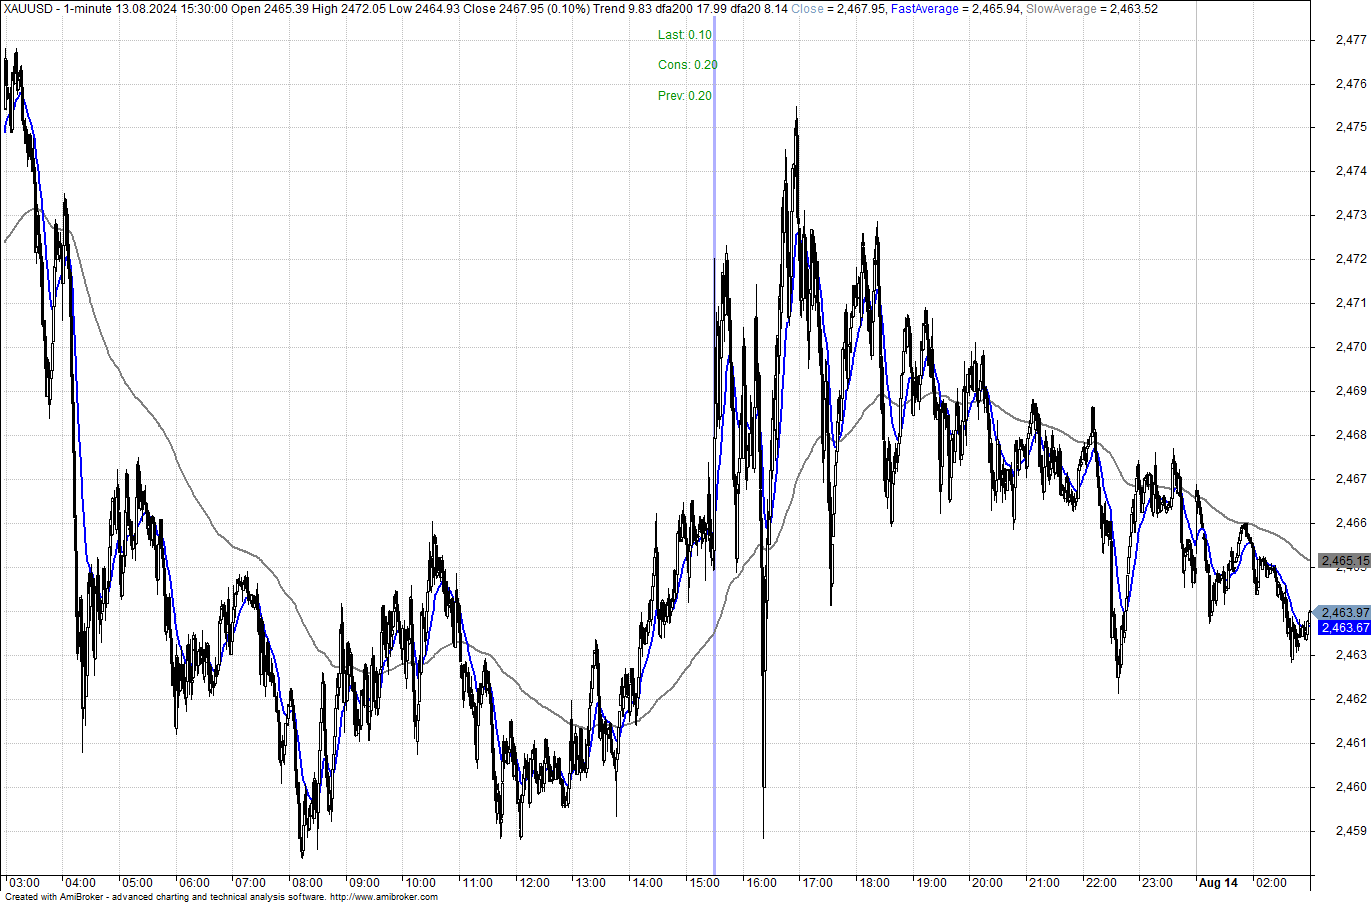Click the 20:00 time axis label
The height and width of the screenshot is (903, 1371).
pyautogui.click(x=987, y=883)
